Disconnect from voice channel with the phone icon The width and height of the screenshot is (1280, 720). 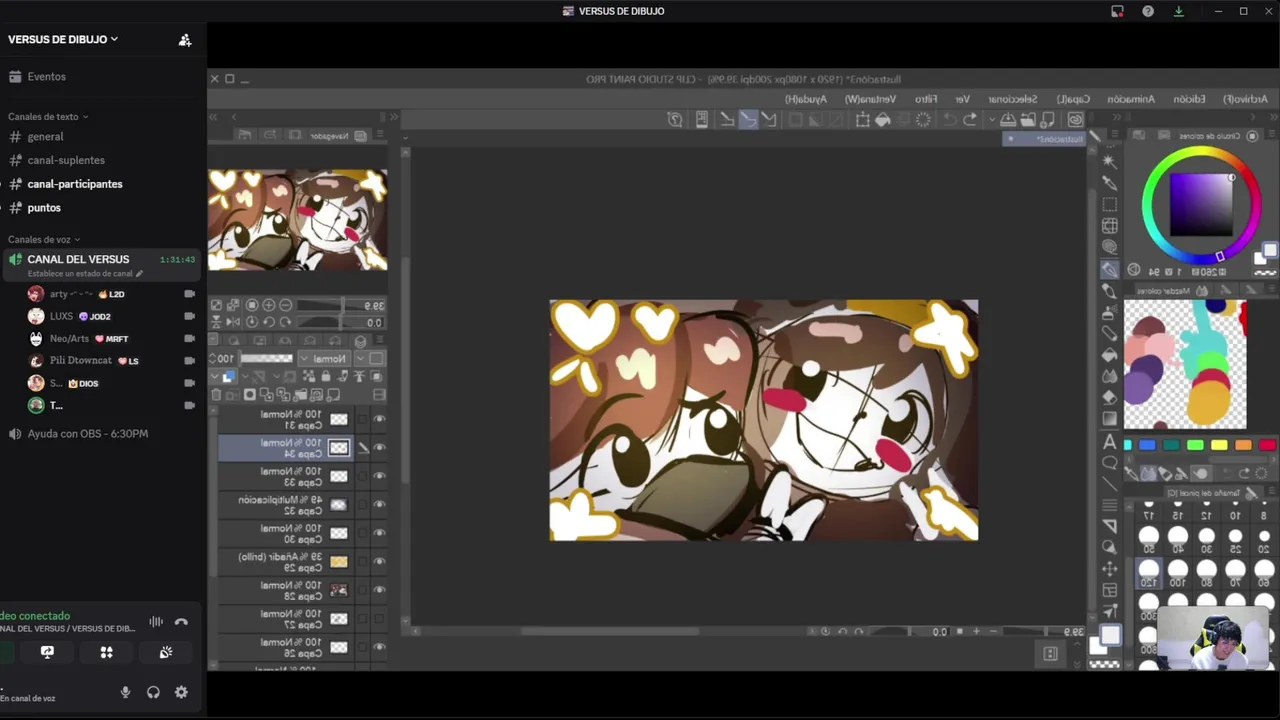point(181,622)
